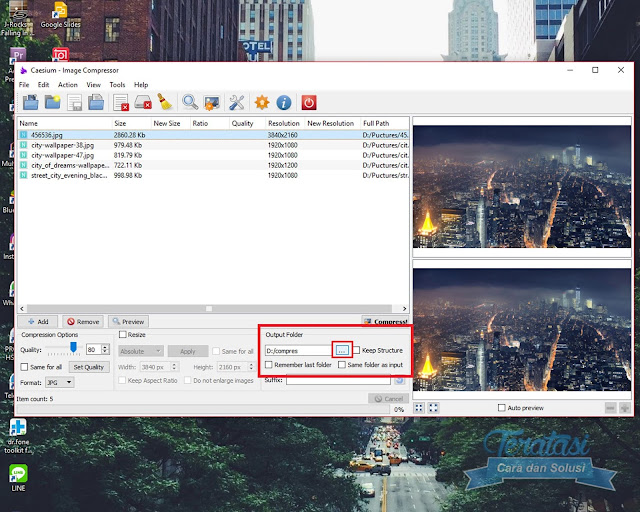
Task: Toggle Auto preview checkbox
Action: coord(502,407)
